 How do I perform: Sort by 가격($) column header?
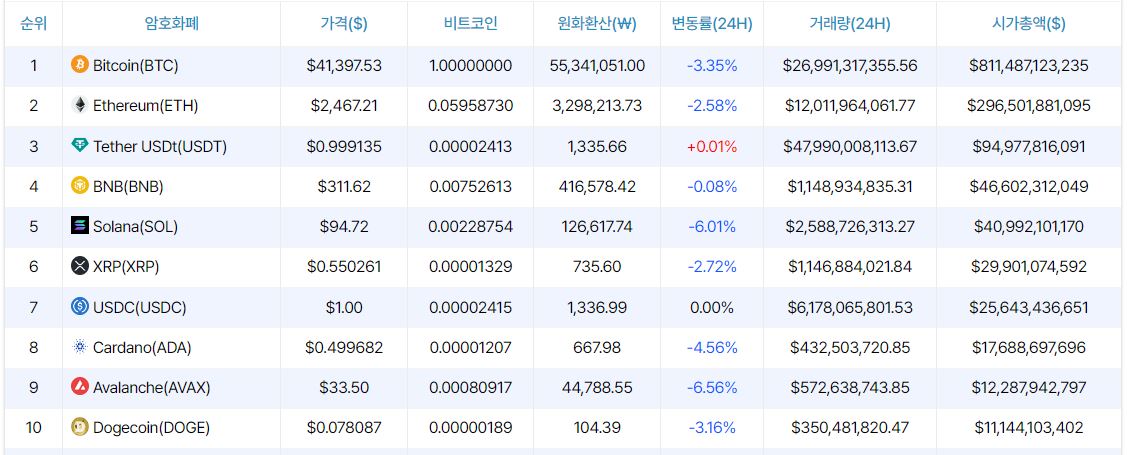[344, 23]
